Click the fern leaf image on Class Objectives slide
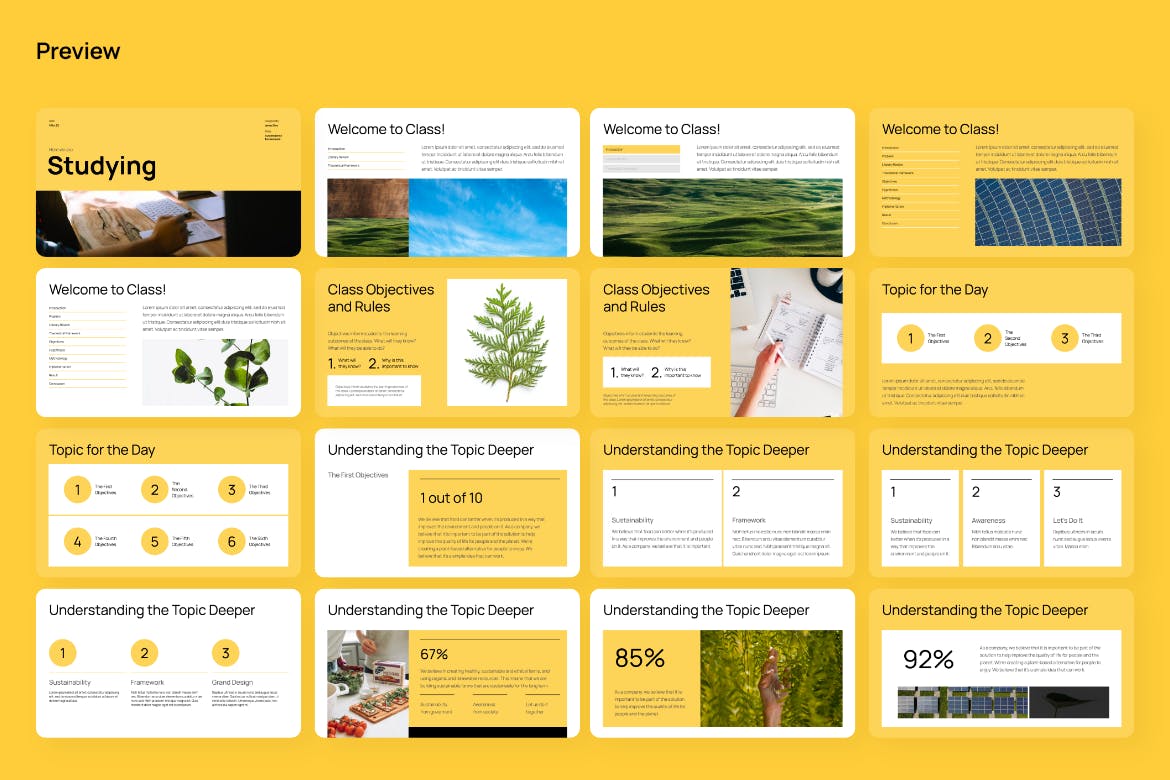The height and width of the screenshot is (780, 1170). [506, 342]
